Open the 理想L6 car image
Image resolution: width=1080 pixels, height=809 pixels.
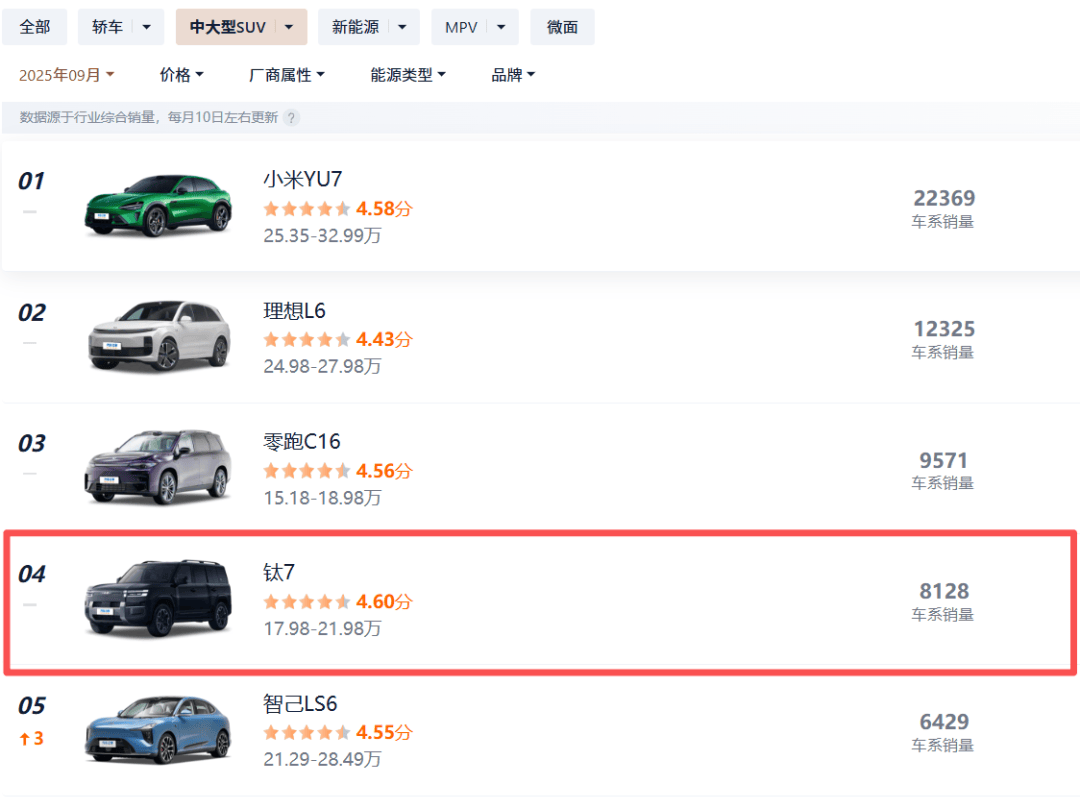coord(158,335)
